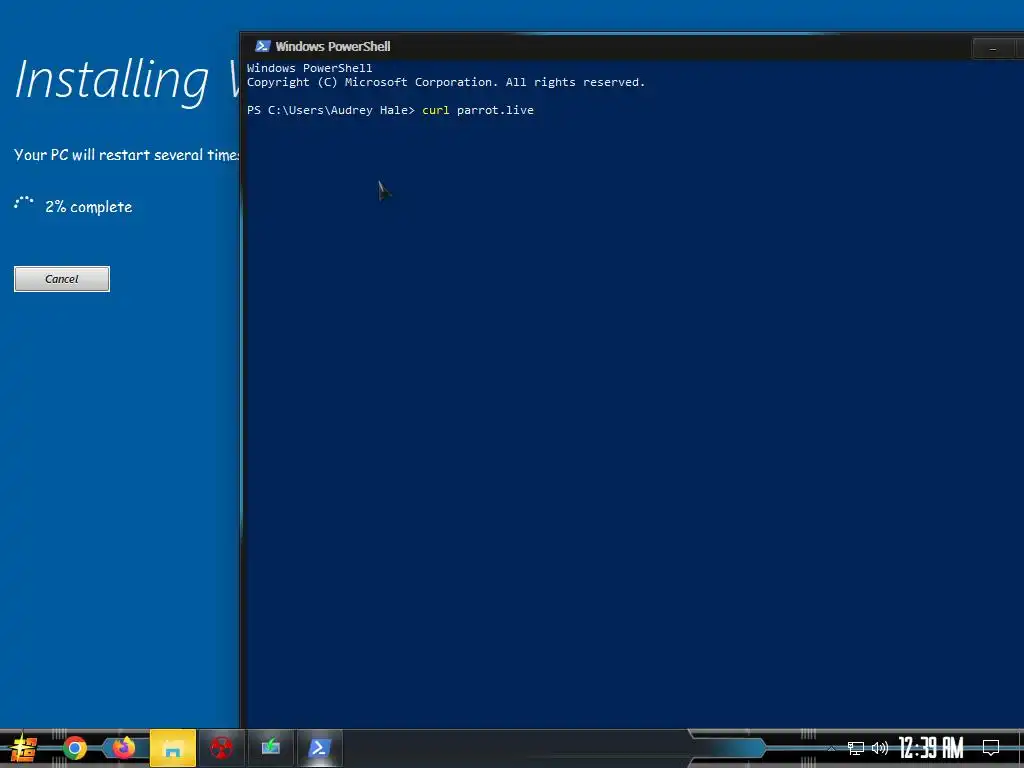
Task: Open the 12:39 AM clock flyout
Action: (x=931, y=748)
